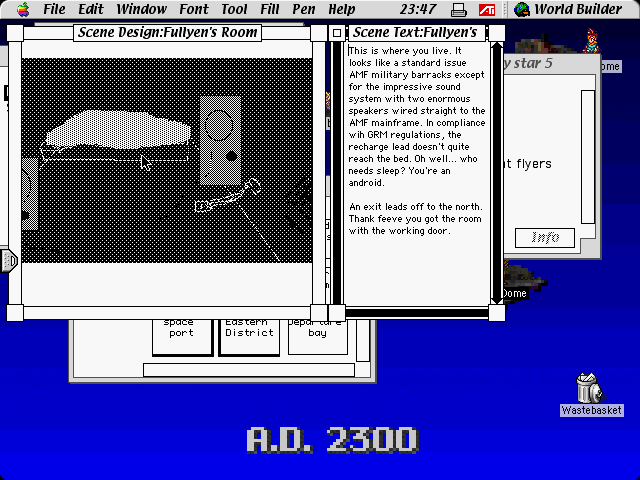The width and height of the screenshot is (640, 480).
Task: Click the Scene Text window bottom-right grow box
Action: [497, 313]
